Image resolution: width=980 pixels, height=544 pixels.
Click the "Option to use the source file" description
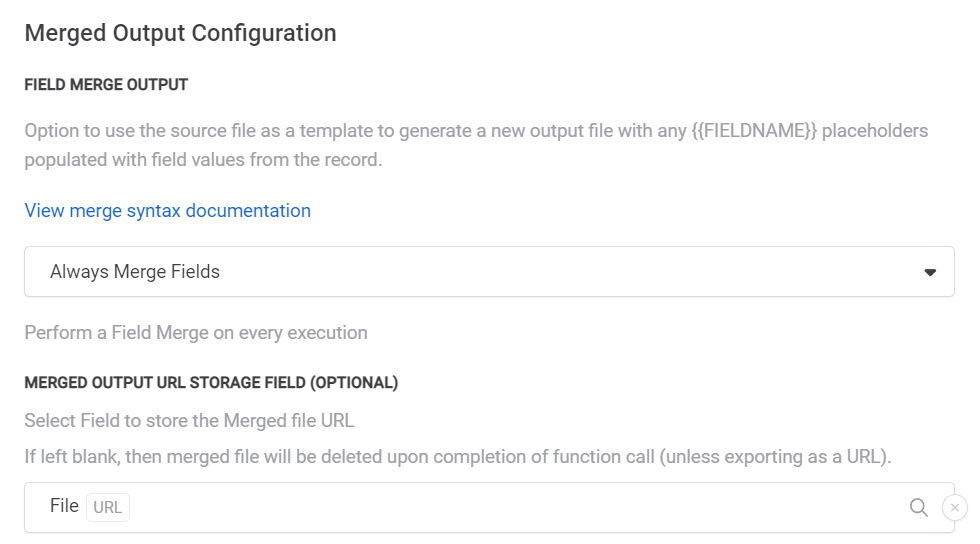point(300,131)
